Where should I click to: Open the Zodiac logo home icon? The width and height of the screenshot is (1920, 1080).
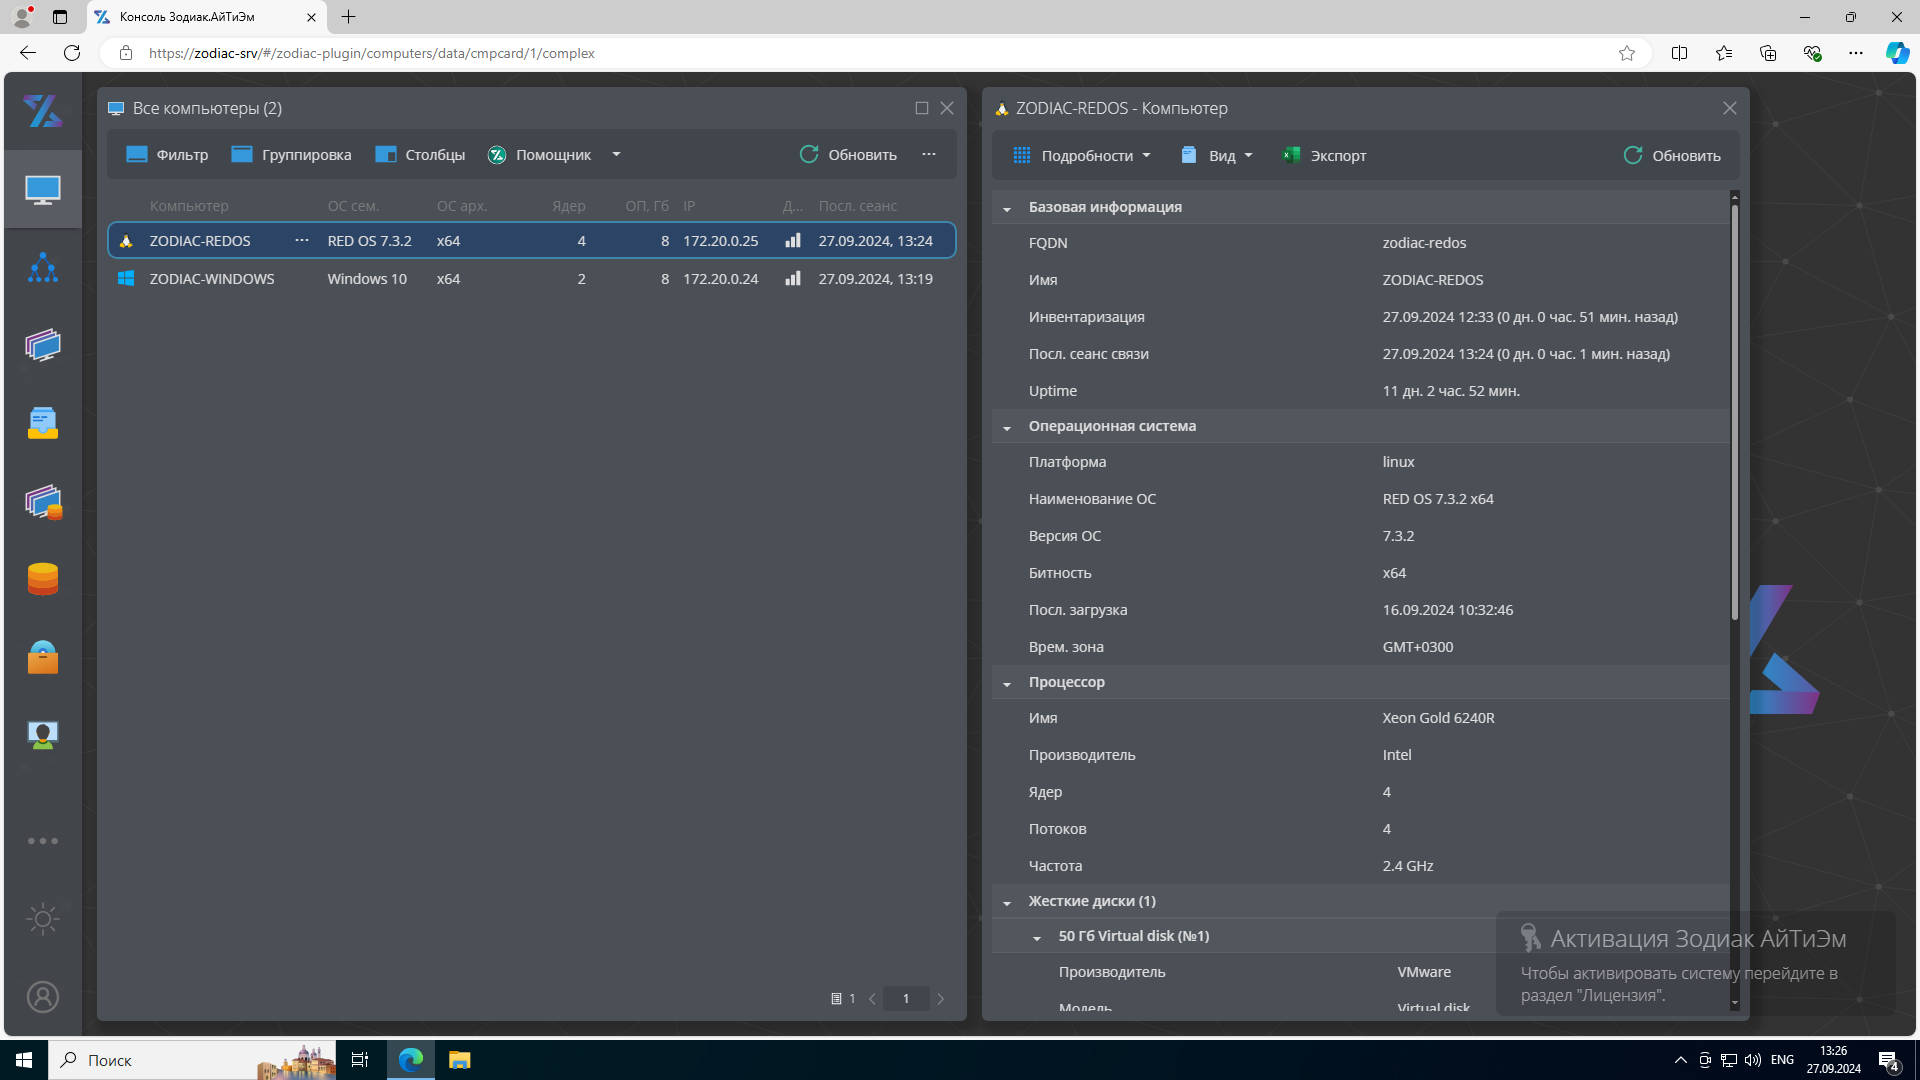coord(43,111)
